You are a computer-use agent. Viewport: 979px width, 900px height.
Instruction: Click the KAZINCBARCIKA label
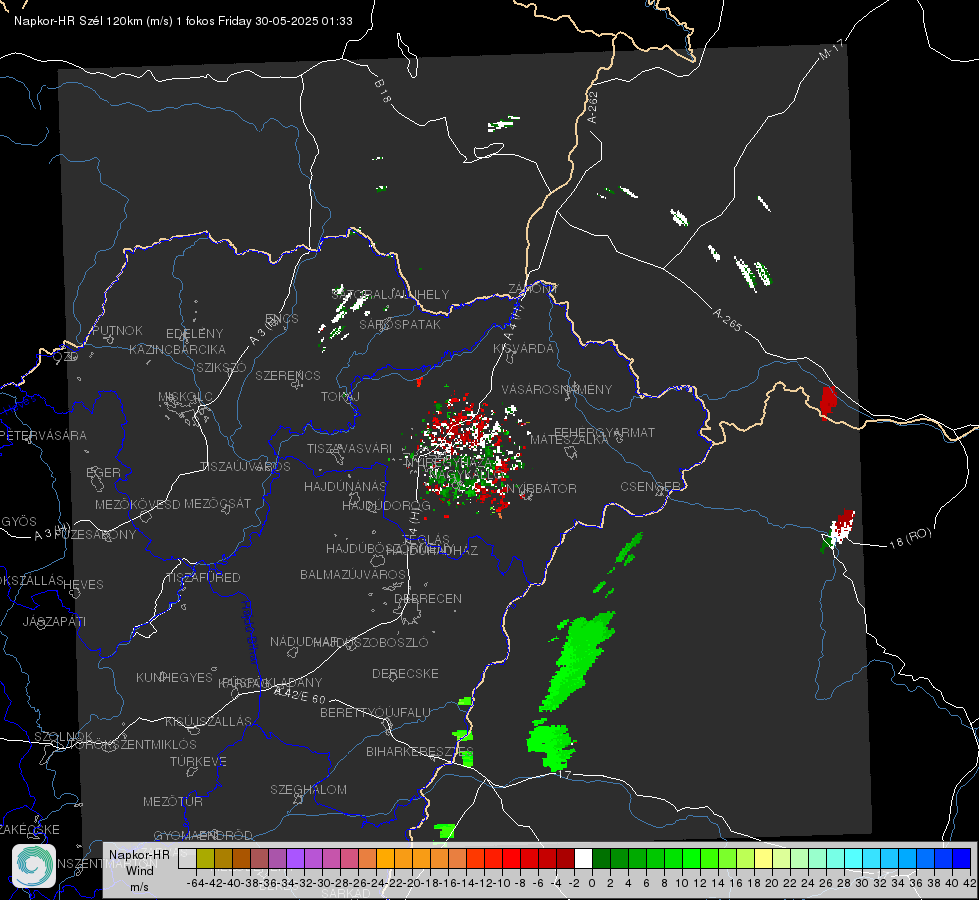coord(177,349)
